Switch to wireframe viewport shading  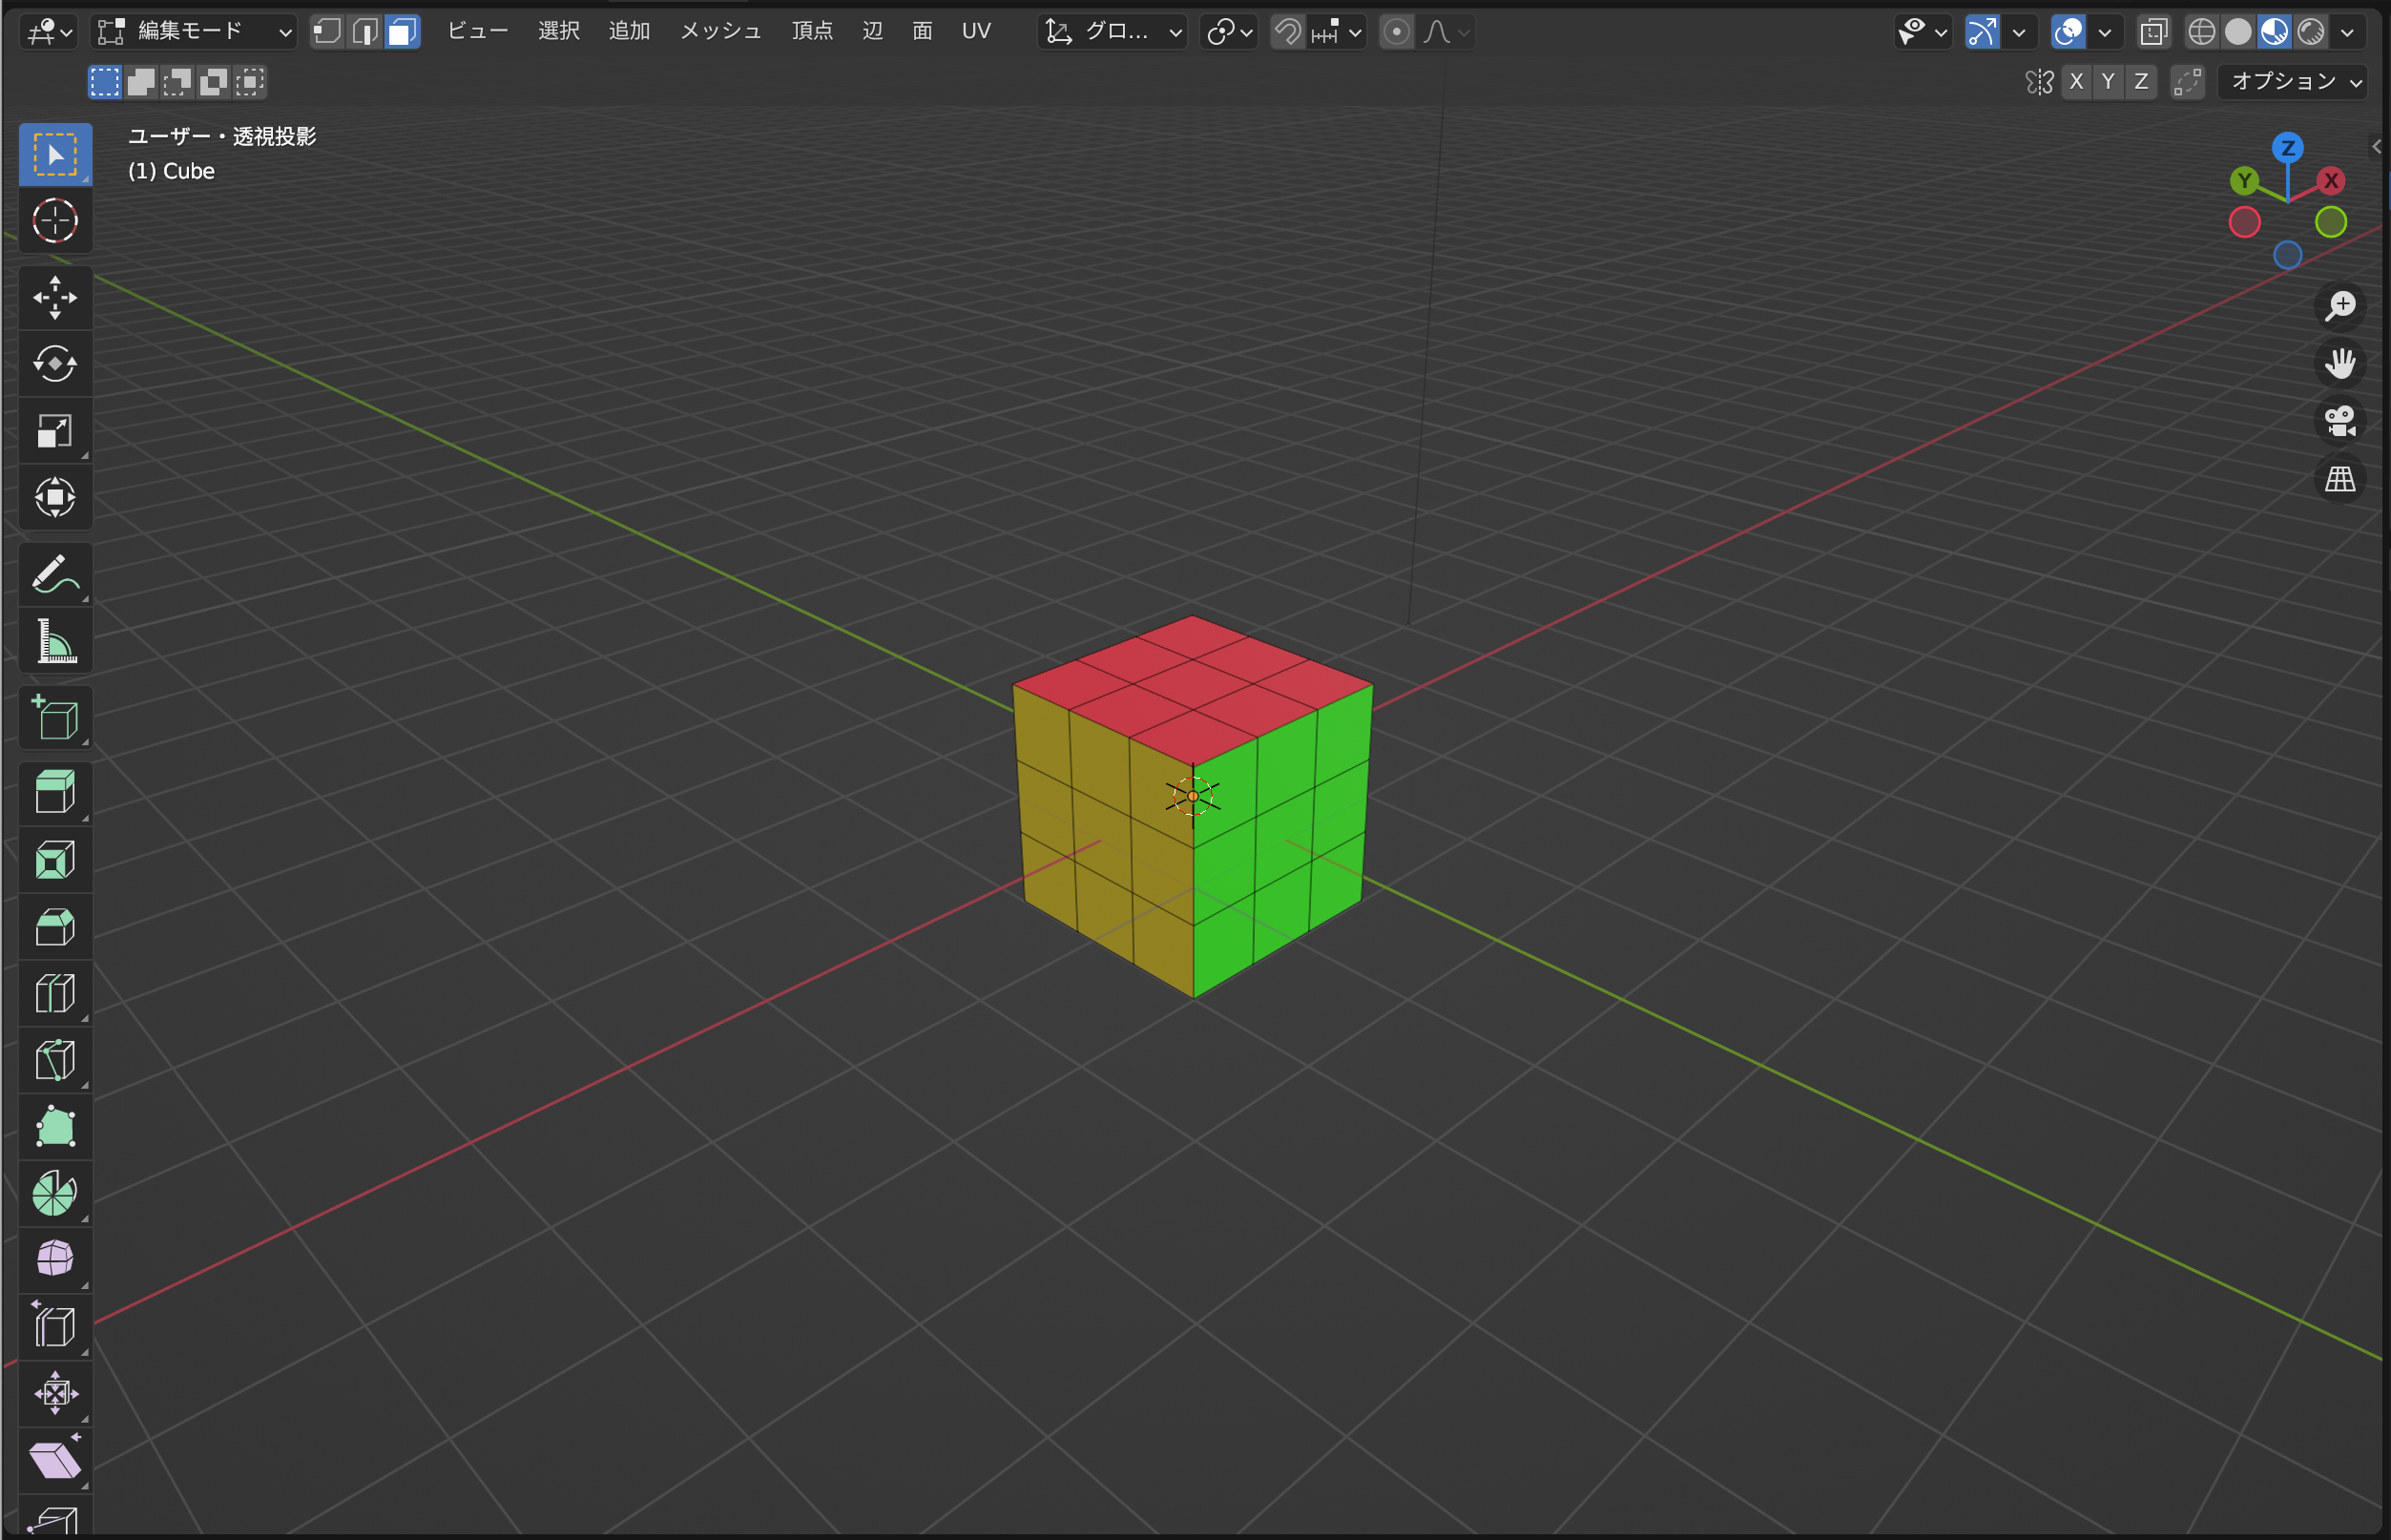2202,32
